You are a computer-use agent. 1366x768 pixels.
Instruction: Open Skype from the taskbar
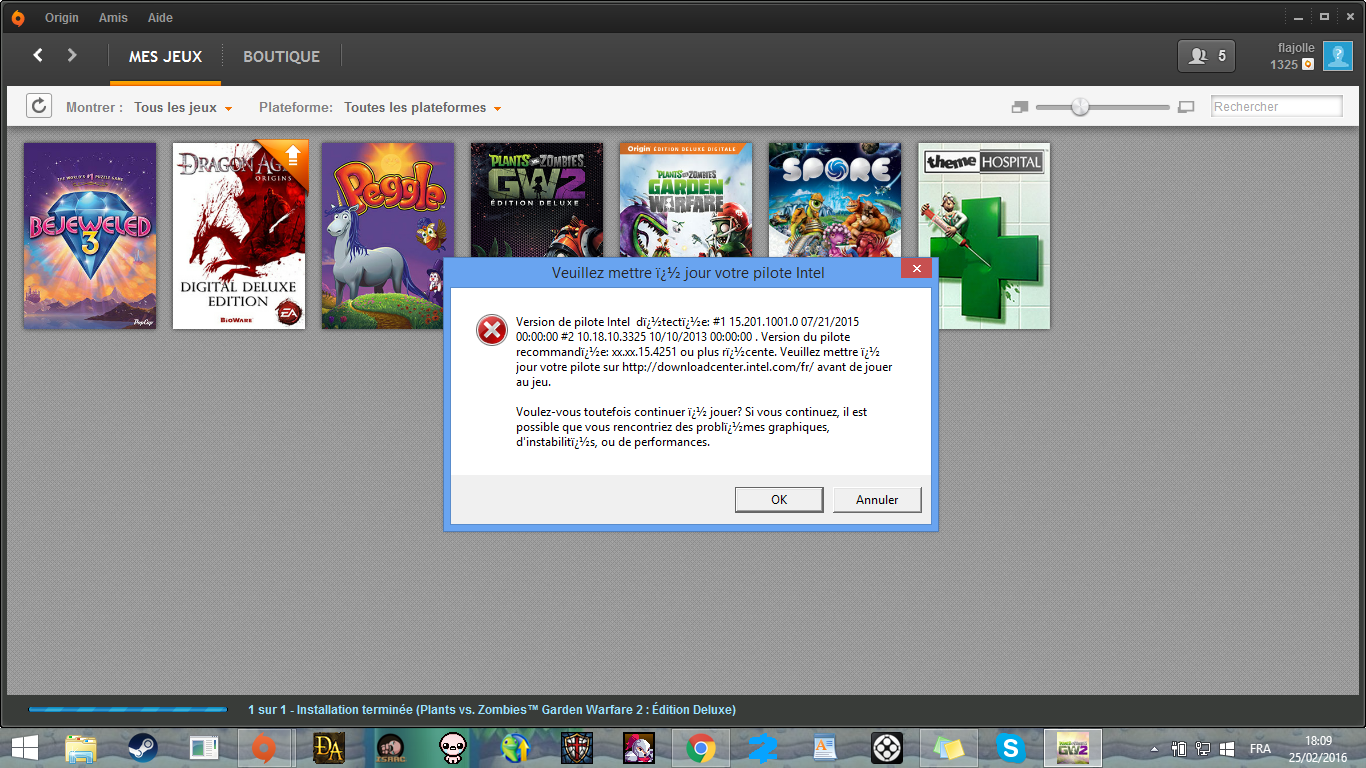(1011, 748)
